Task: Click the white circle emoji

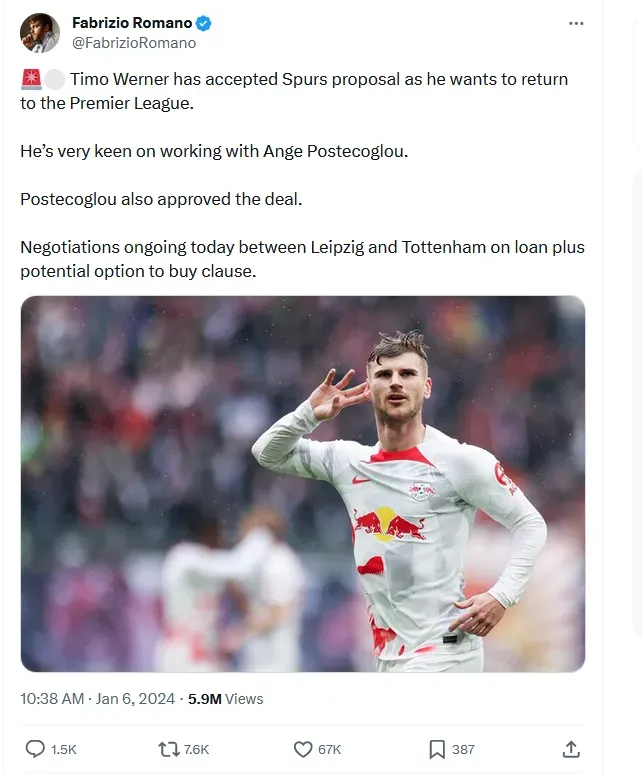Action: [x=54, y=79]
